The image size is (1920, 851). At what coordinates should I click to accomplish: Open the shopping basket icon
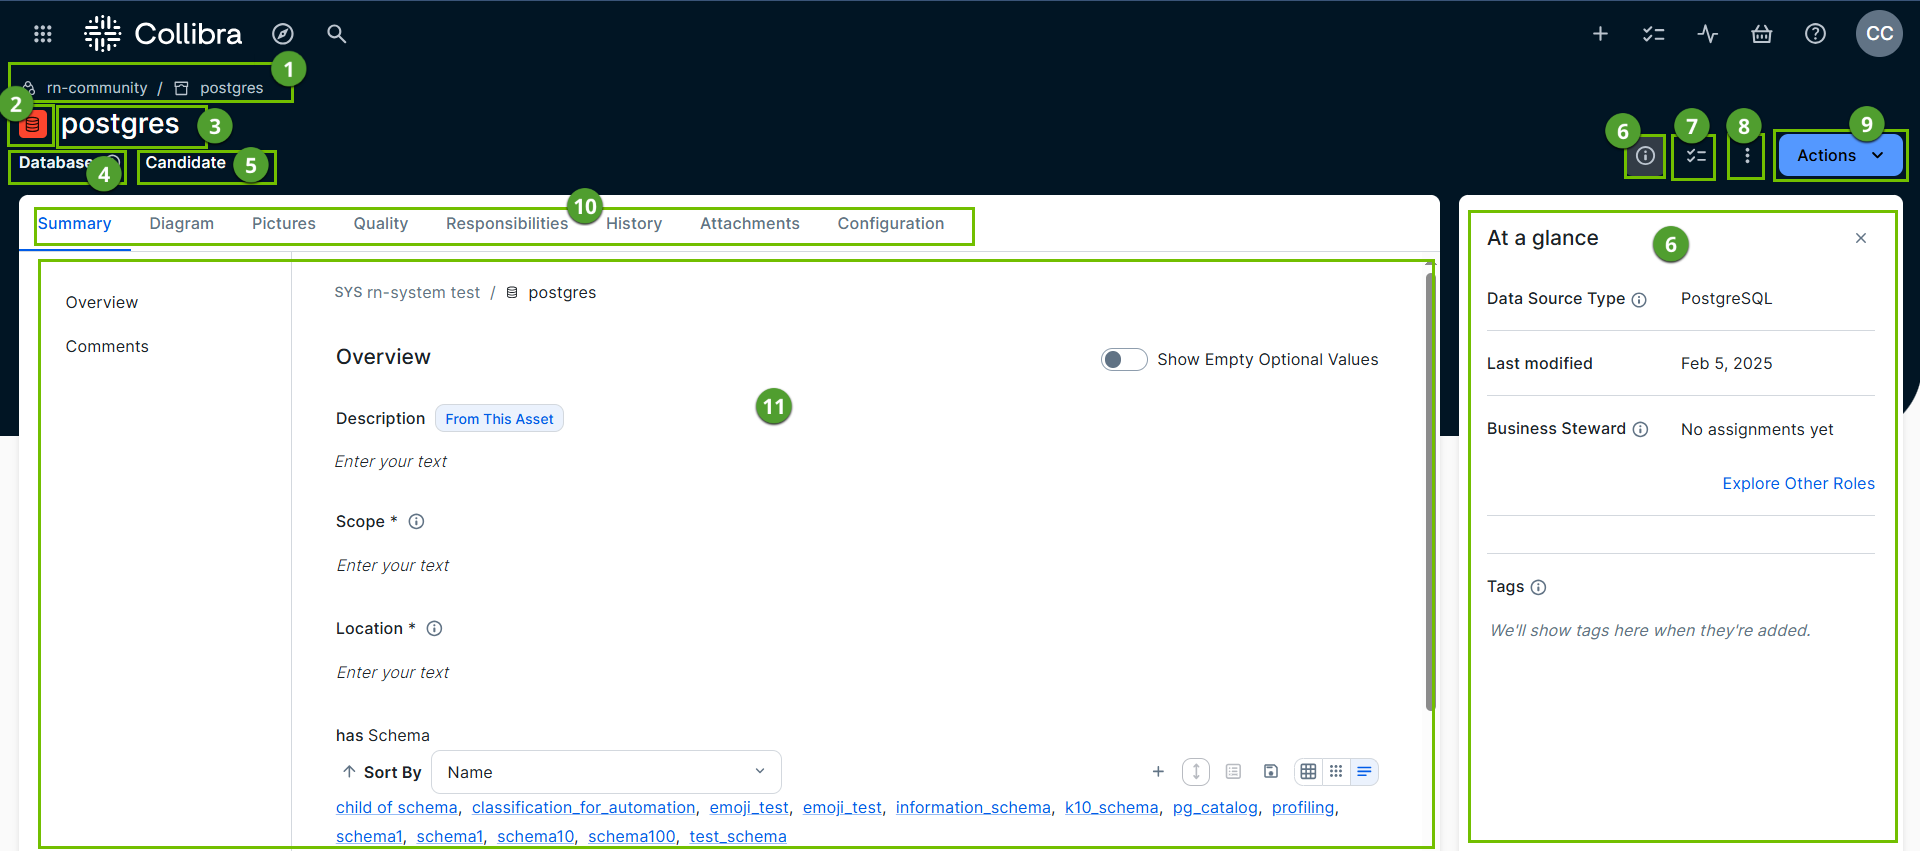[x=1761, y=34]
